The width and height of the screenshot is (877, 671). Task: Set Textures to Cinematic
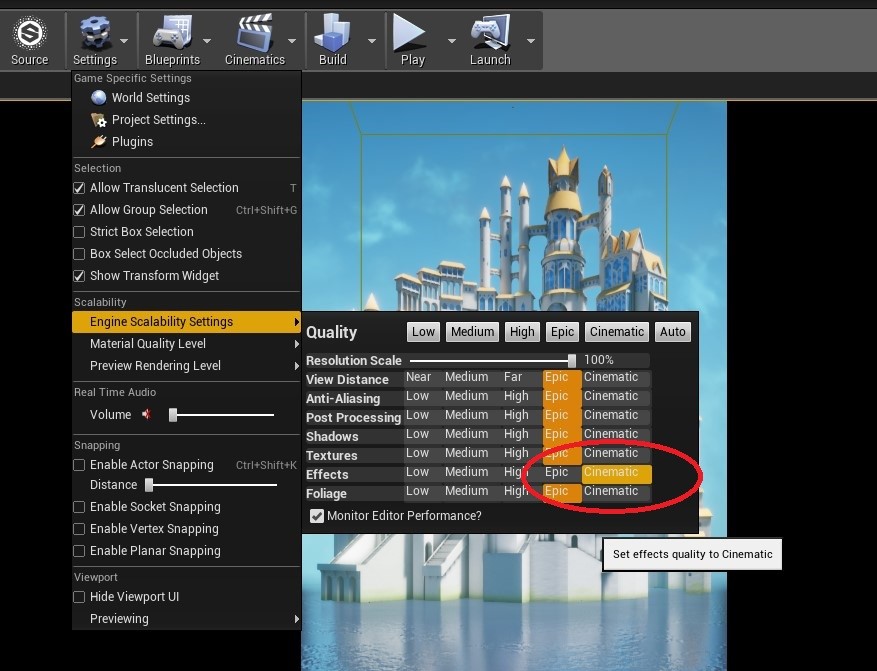click(616, 453)
